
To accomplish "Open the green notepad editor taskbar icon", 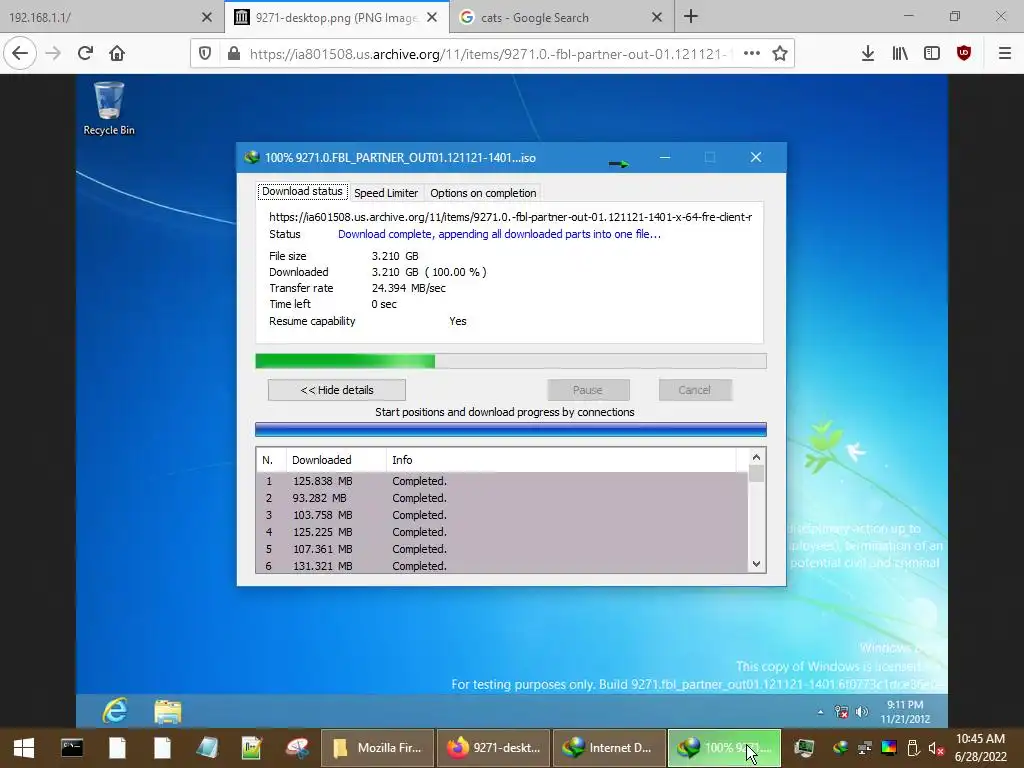I will [251, 748].
